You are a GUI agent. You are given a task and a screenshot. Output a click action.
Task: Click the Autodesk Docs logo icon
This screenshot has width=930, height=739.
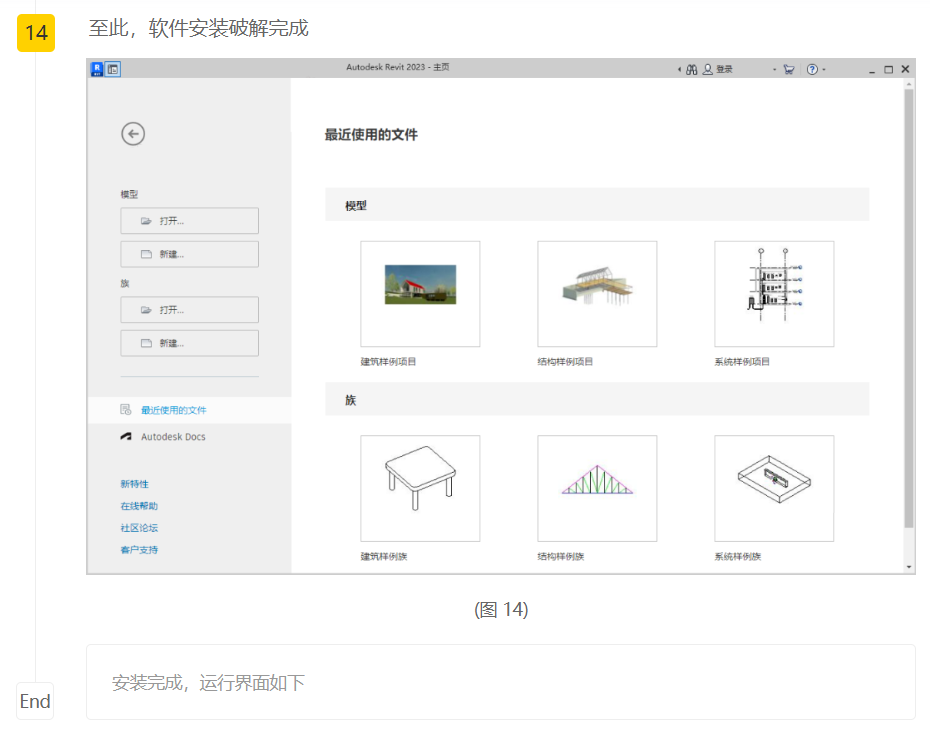point(126,437)
